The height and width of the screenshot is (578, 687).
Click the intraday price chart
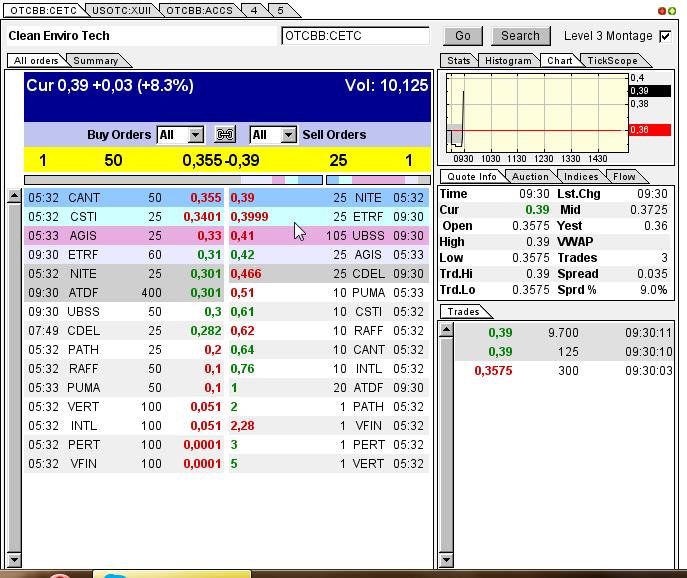537,113
